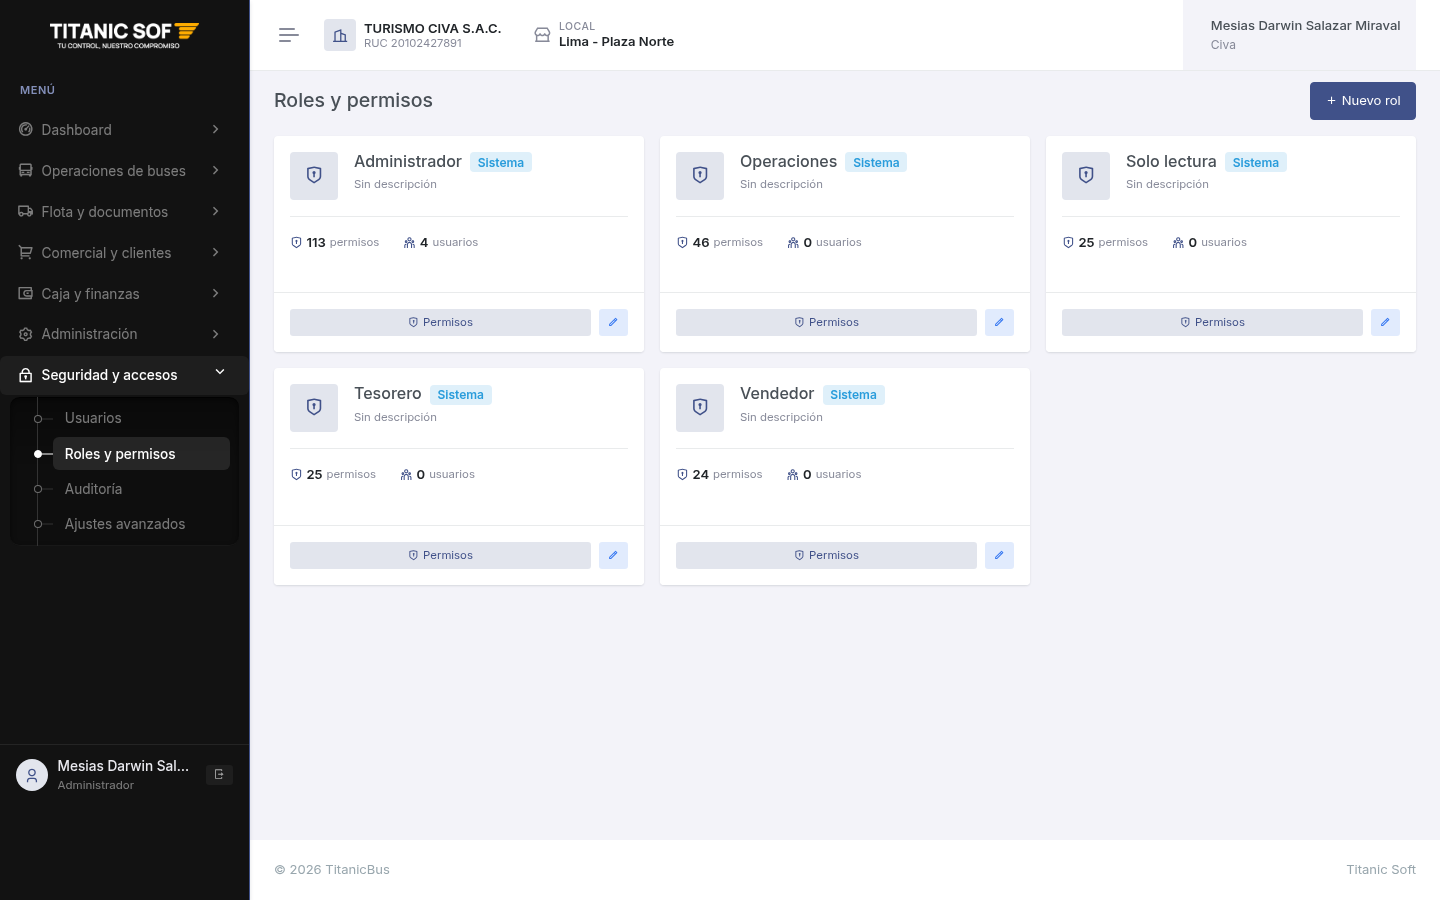This screenshot has height=900, width=1440.
Task: Open the Usuarios submenu item
Action: click(x=141, y=418)
